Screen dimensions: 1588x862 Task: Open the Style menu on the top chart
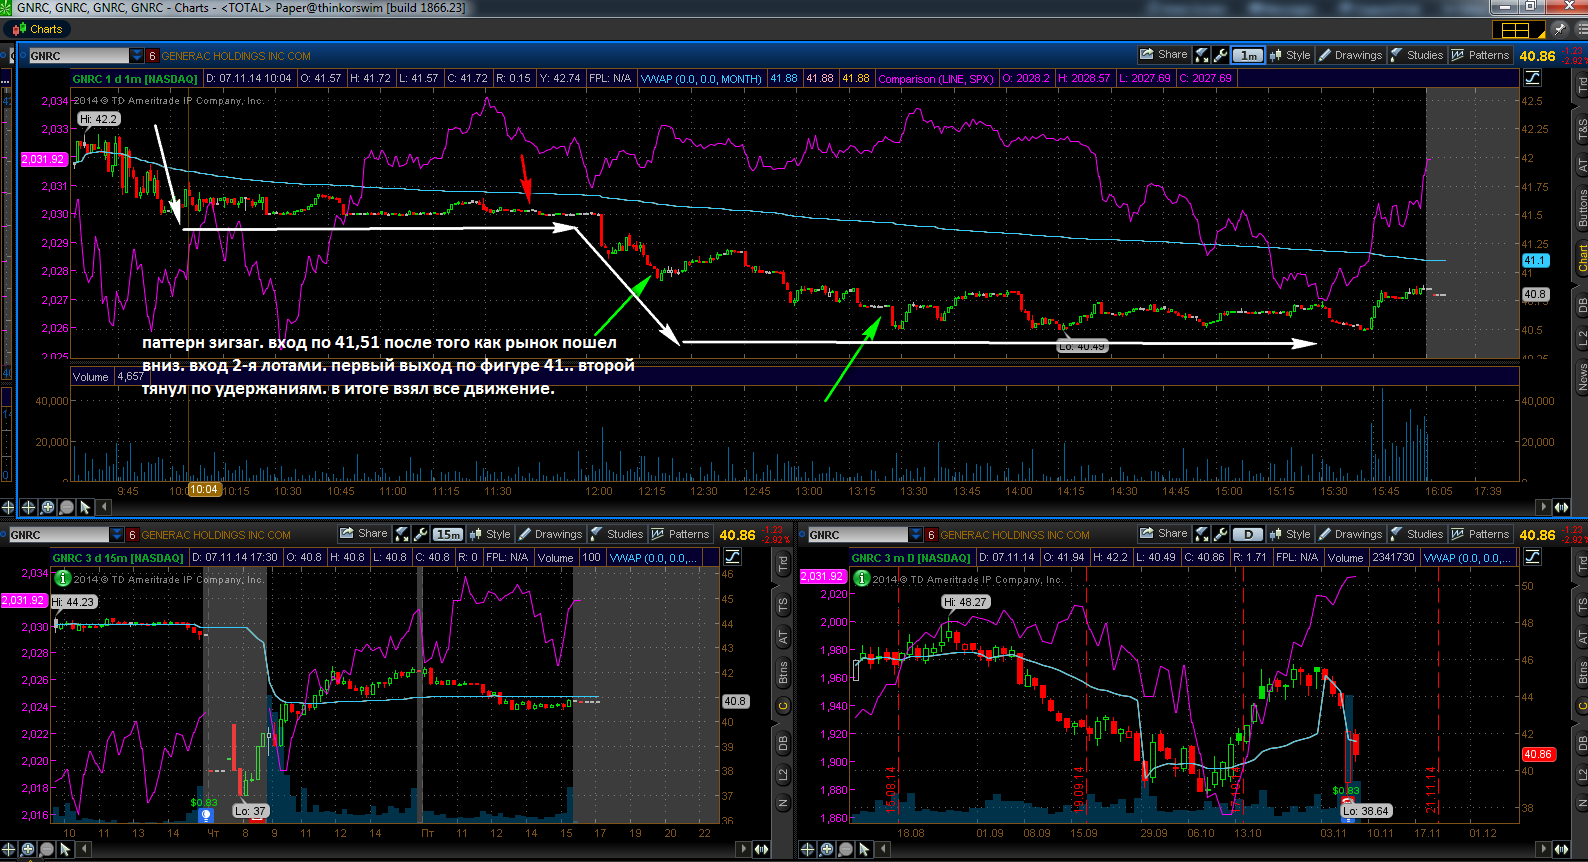(x=1290, y=55)
